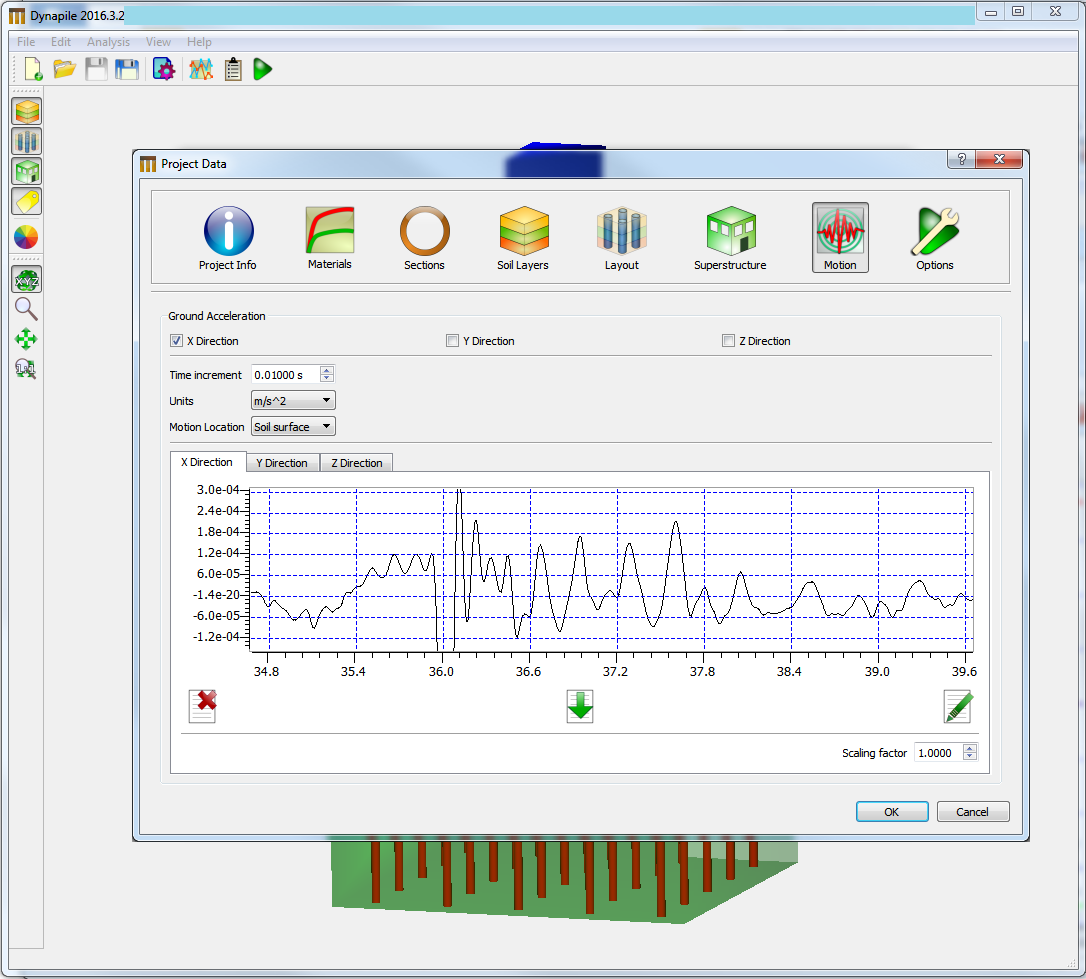Enable the Y Direction checkbox
Viewport: 1086px width, 979px height.
pyautogui.click(x=453, y=341)
